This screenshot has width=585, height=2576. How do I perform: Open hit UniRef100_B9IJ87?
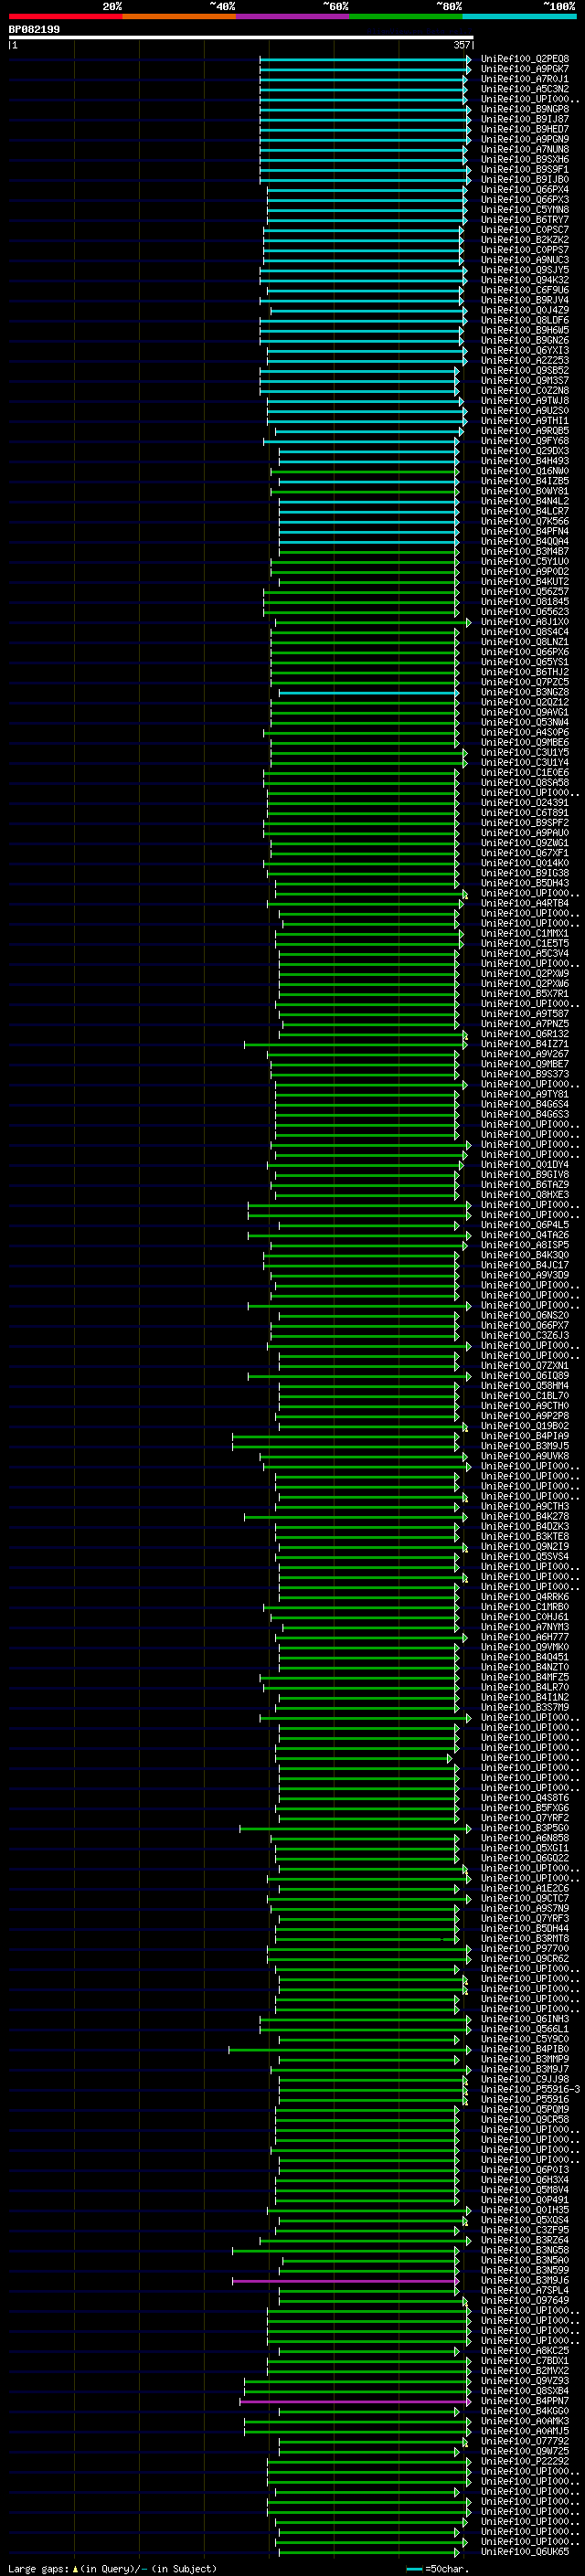tap(524, 119)
